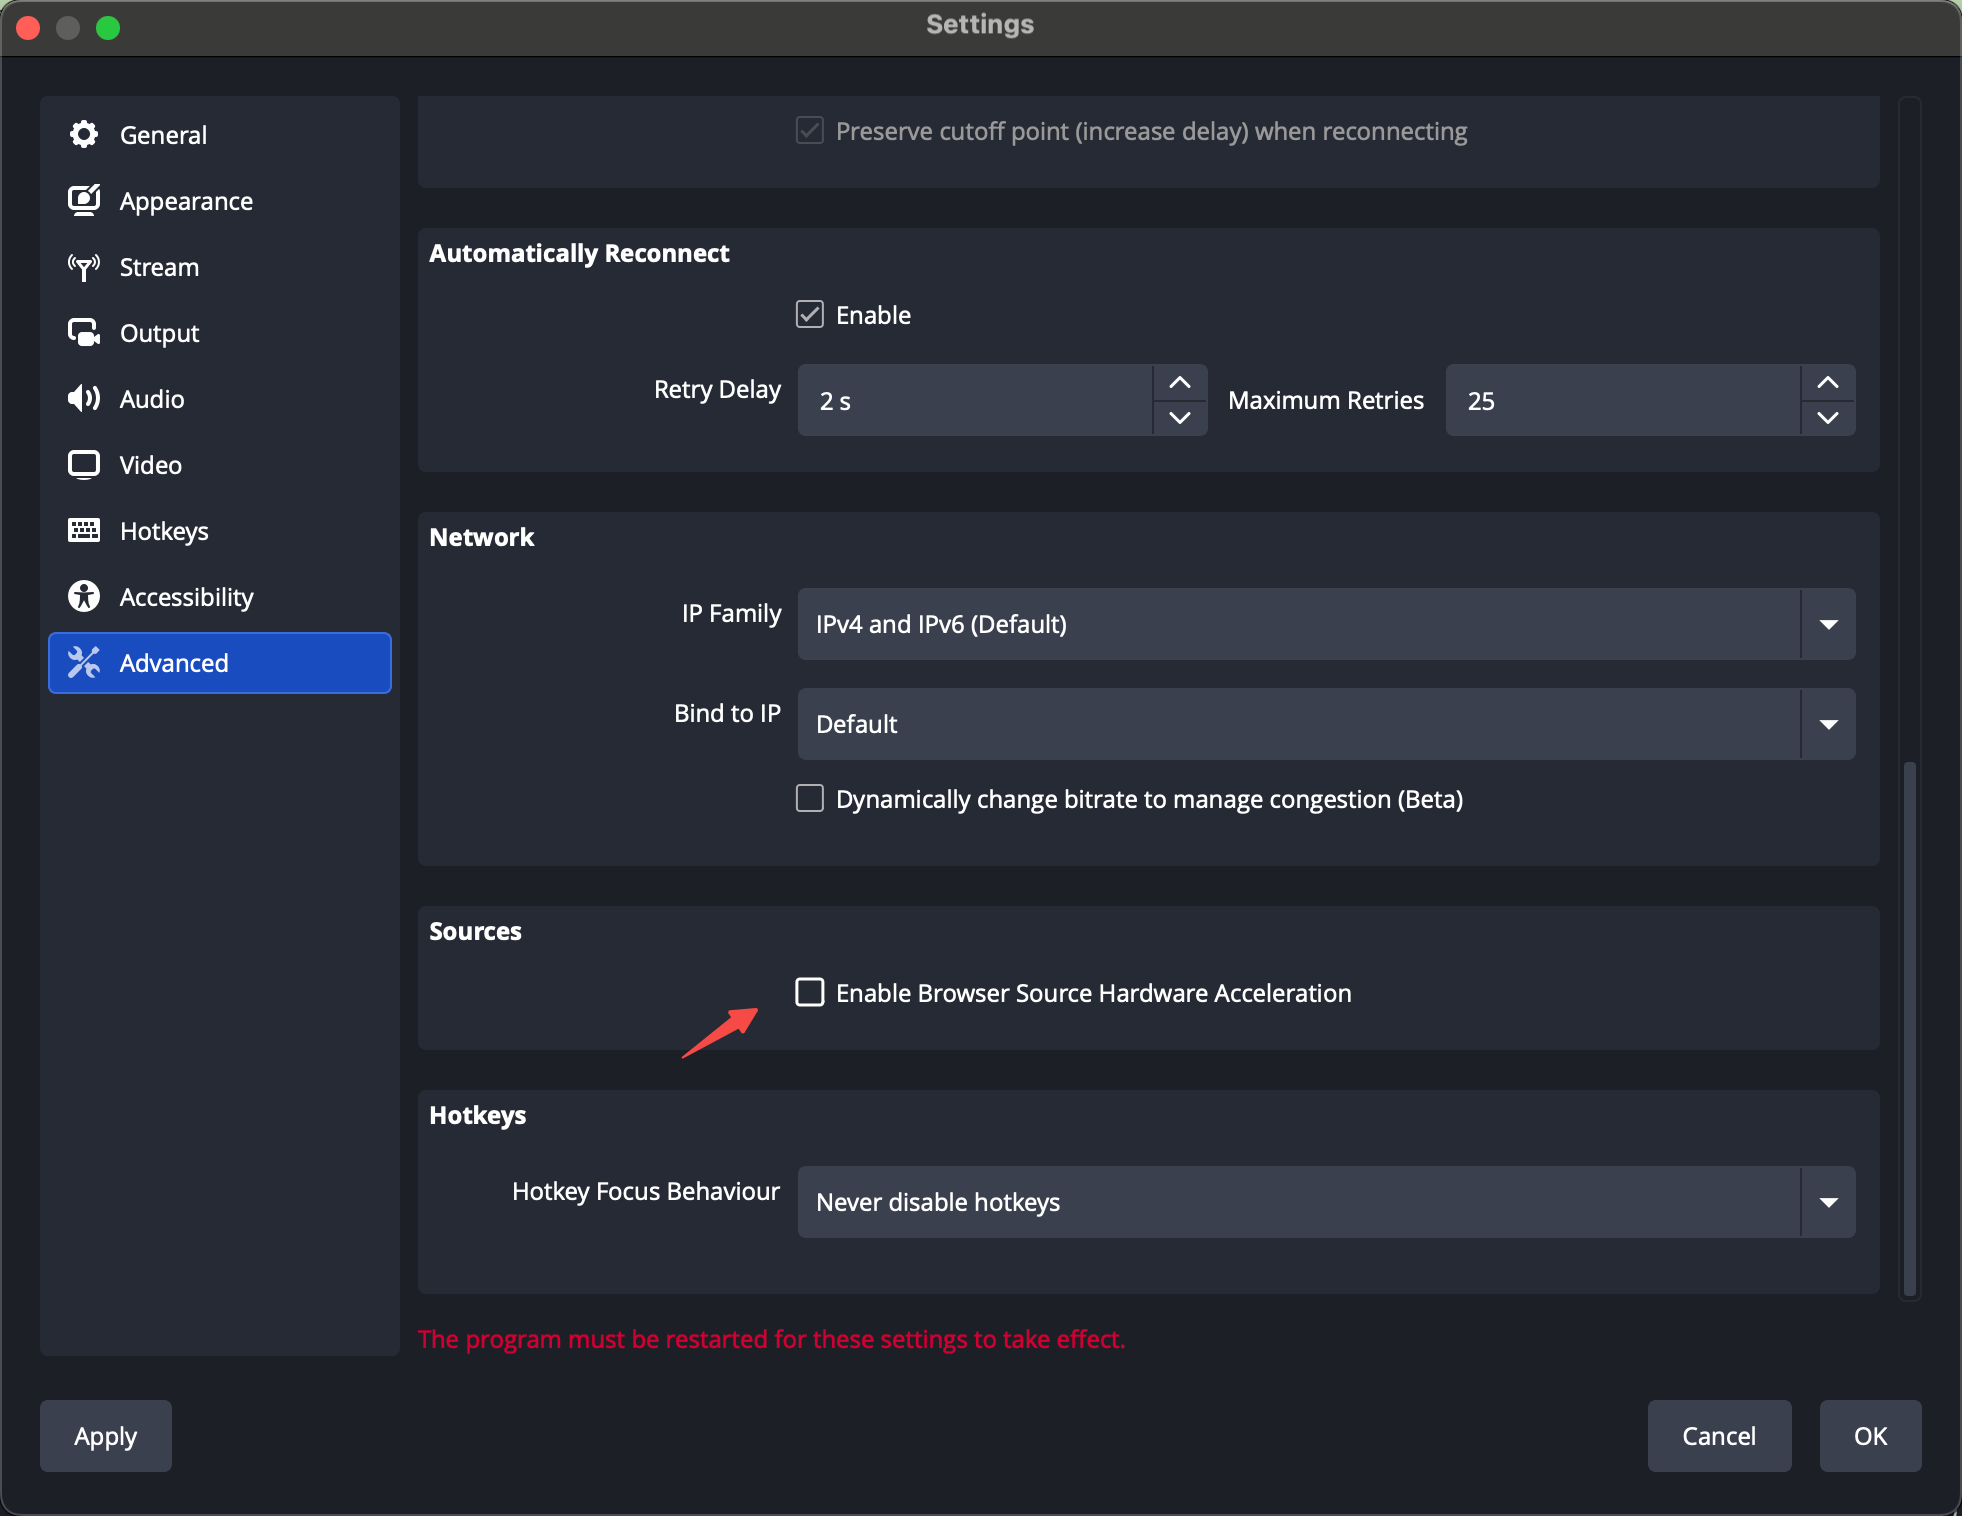This screenshot has width=1962, height=1516.
Task: Open the Bind to IP dropdown
Action: [x=1829, y=723]
